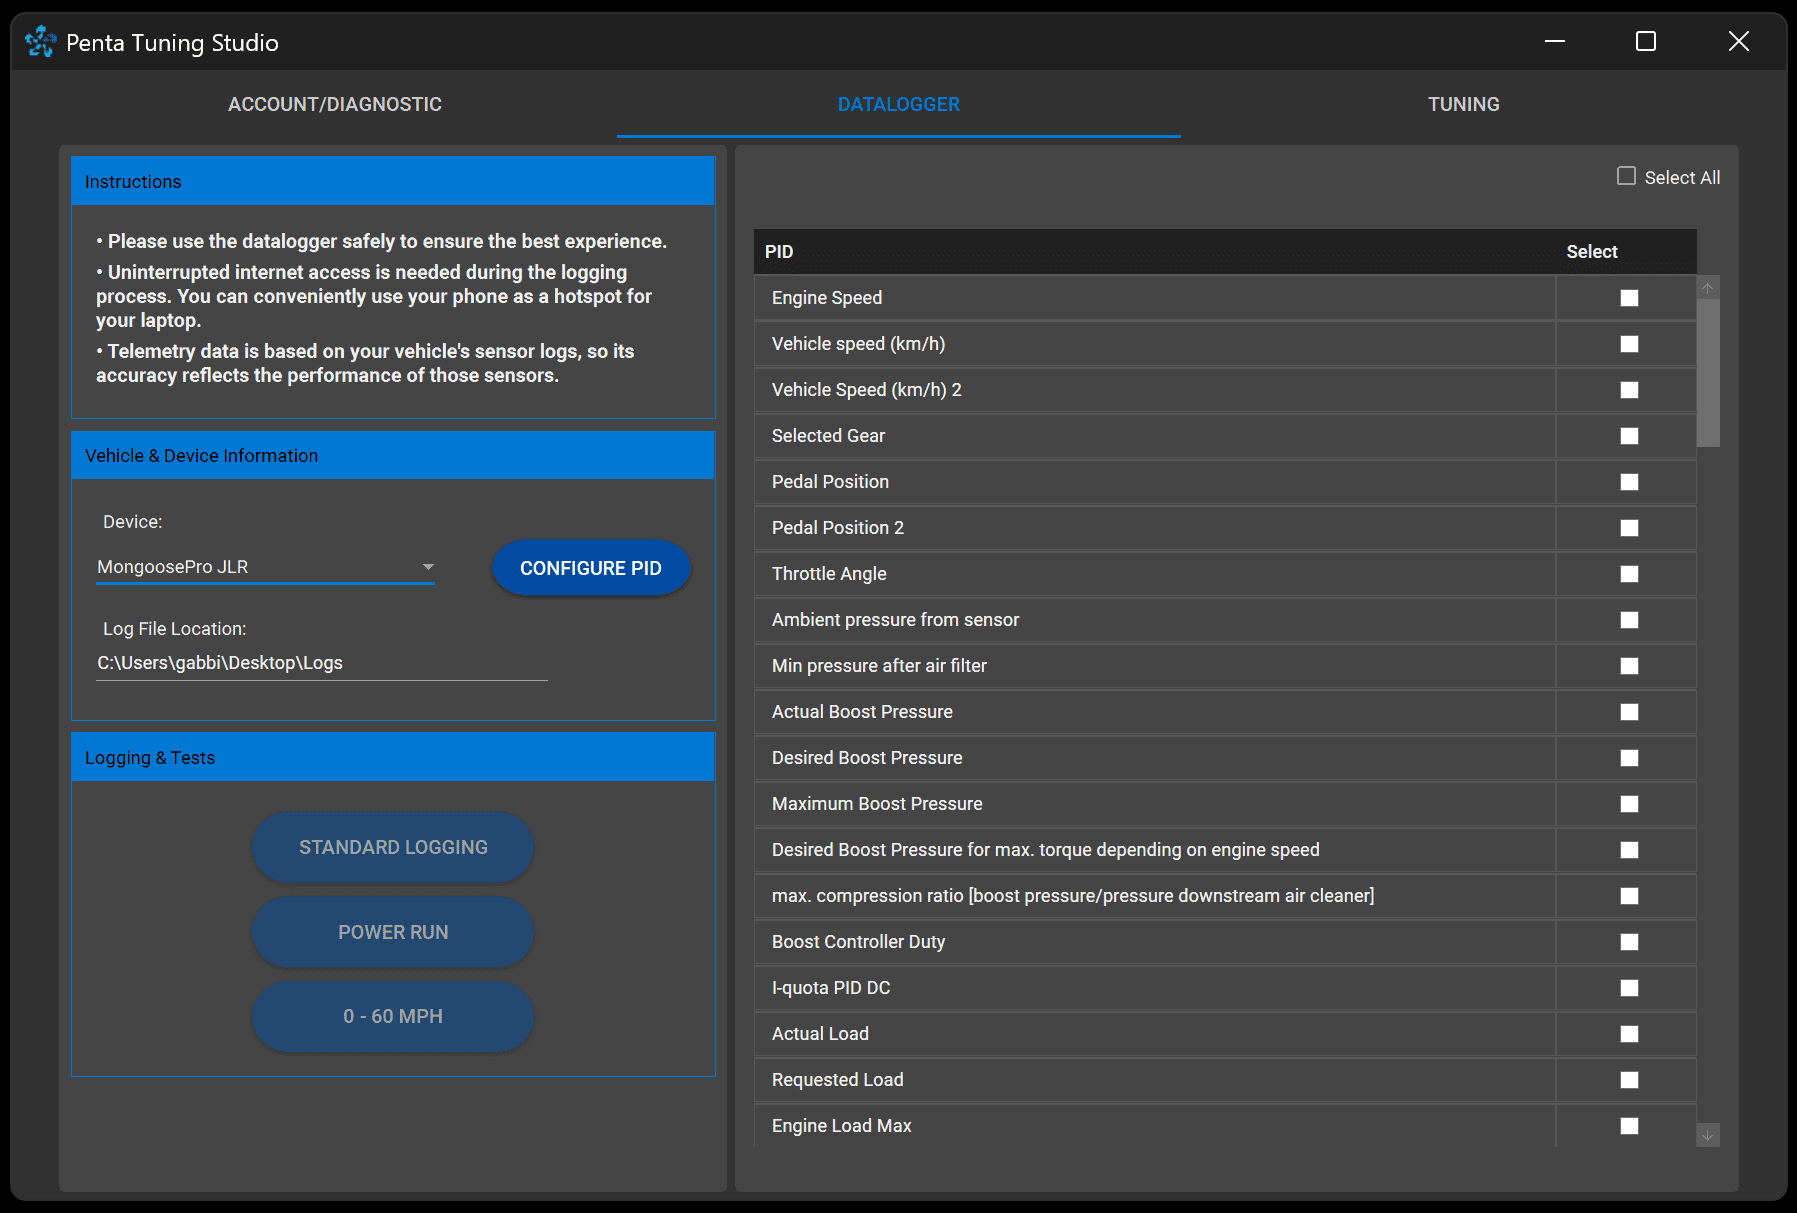Switch to the Account/Diagnostic tab
Screen dimensions: 1797x1213
click(335, 104)
